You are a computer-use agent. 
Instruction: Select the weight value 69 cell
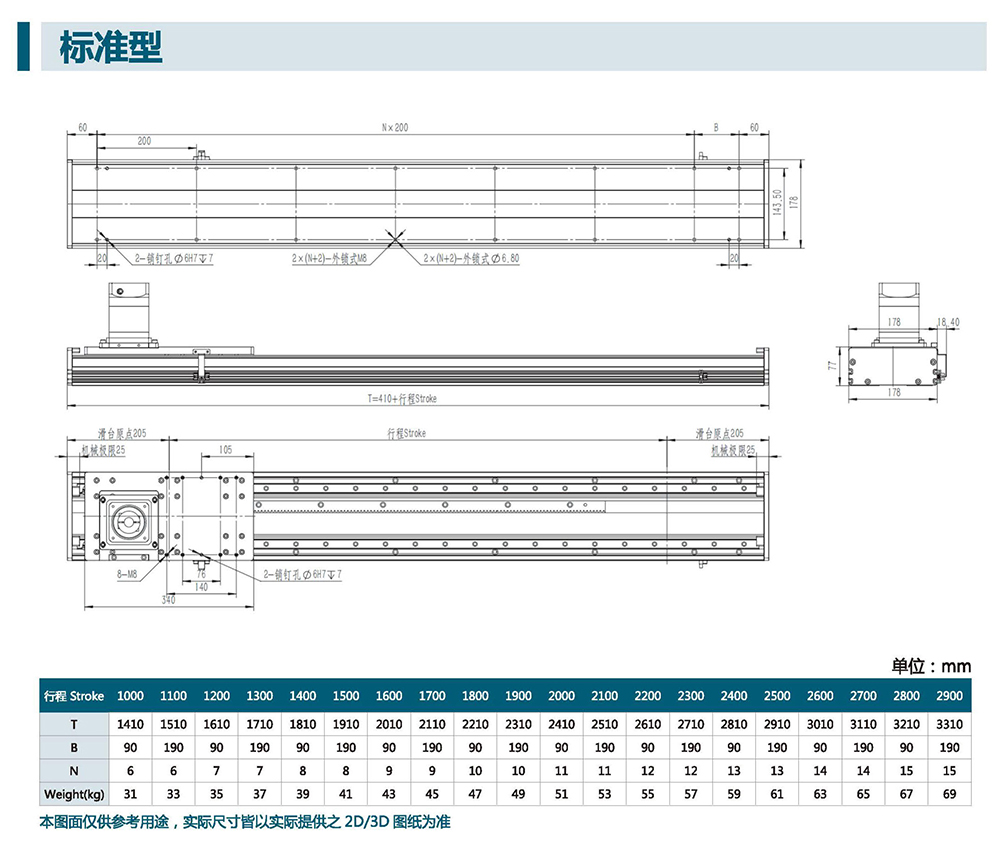click(x=949, y=794)
